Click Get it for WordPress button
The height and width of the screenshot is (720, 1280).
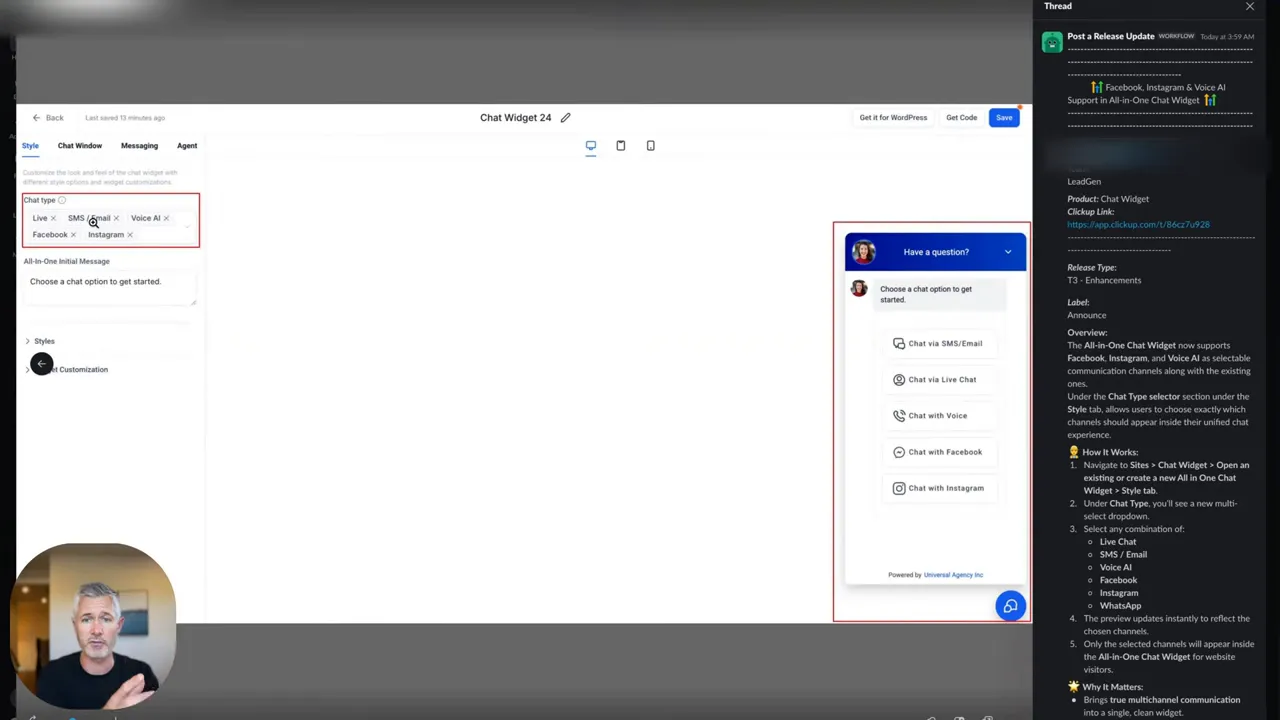[893, 118]
